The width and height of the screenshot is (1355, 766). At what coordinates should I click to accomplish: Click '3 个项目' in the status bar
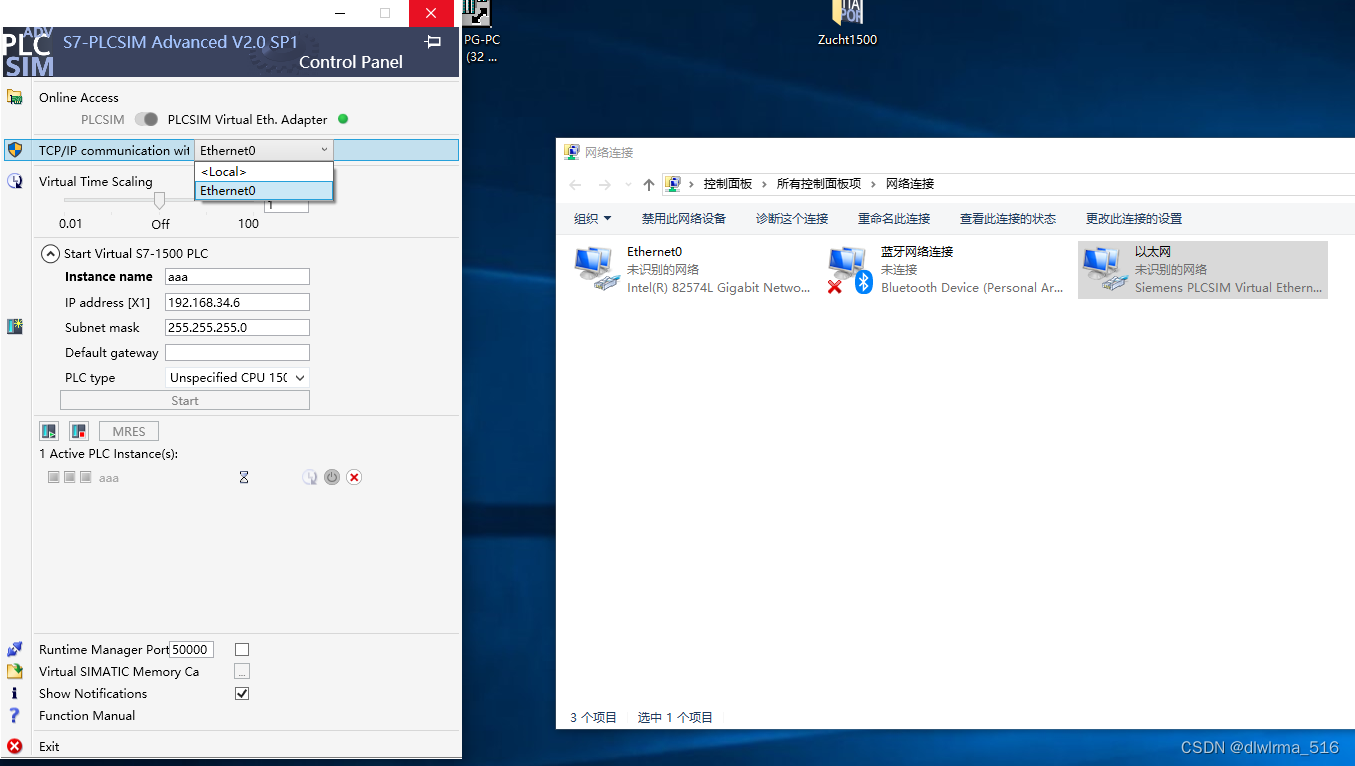click(594, 717)
